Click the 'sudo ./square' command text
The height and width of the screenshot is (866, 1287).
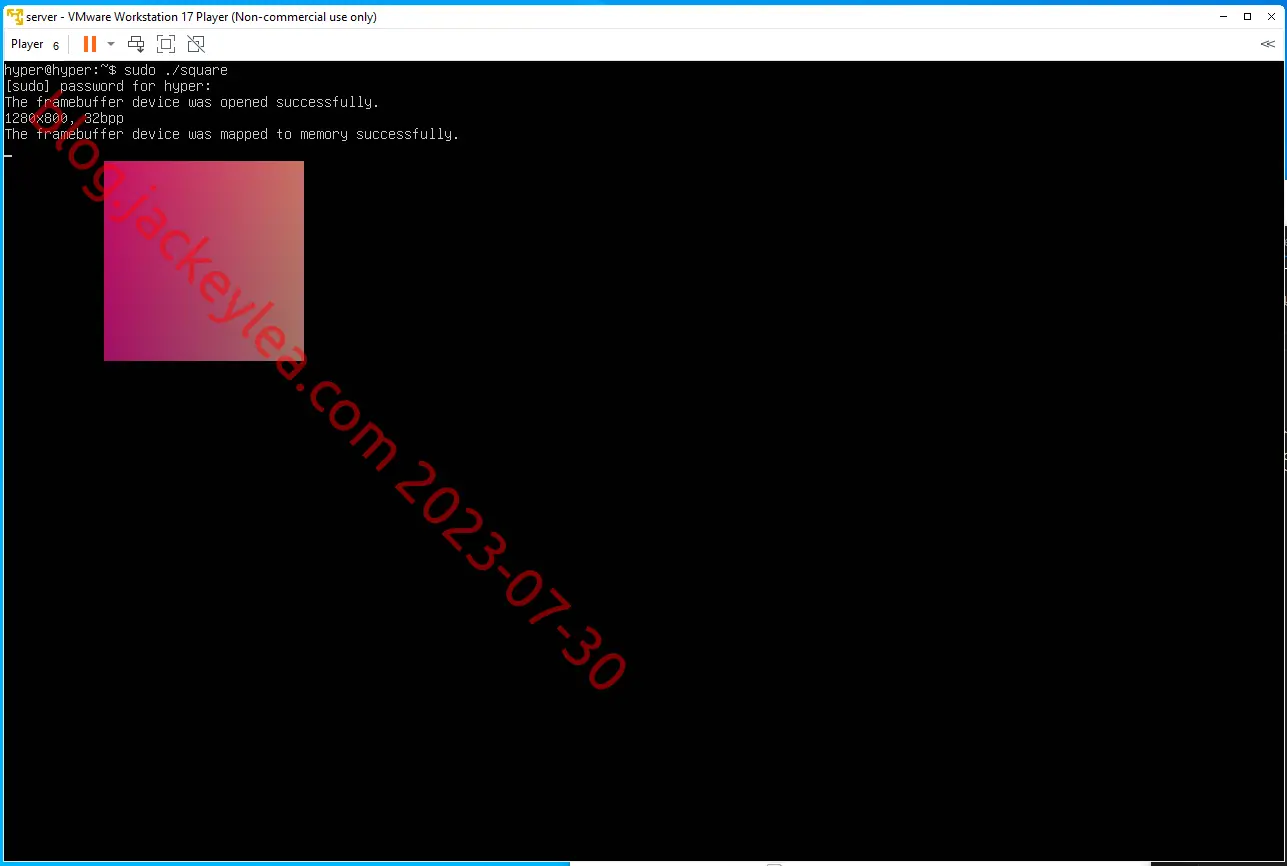coord(176,70)
